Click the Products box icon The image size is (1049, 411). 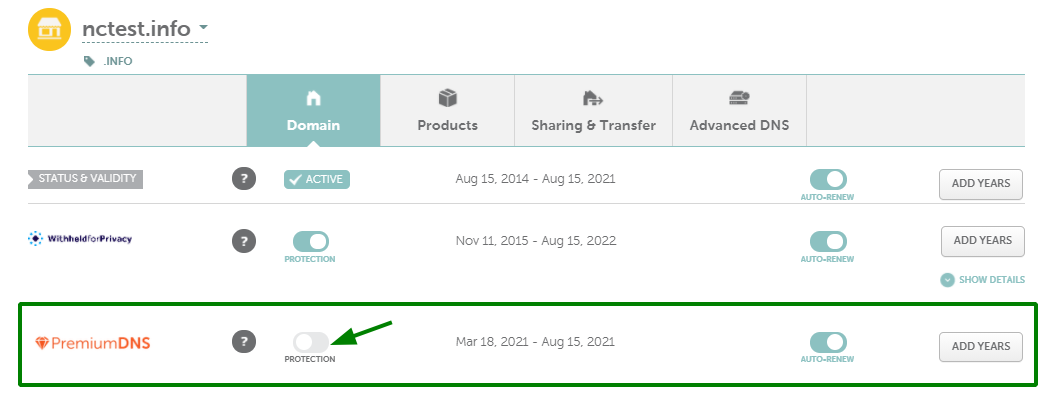pos(448,98)
